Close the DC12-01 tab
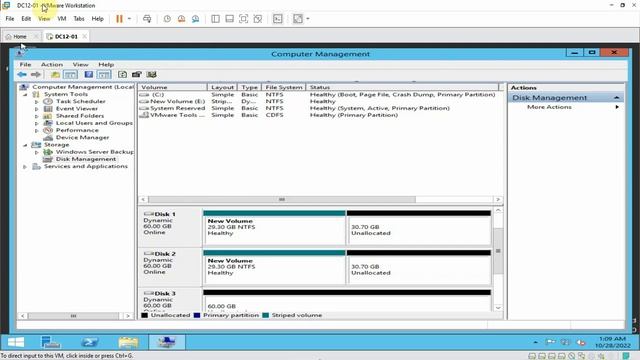 click(84, 36)
